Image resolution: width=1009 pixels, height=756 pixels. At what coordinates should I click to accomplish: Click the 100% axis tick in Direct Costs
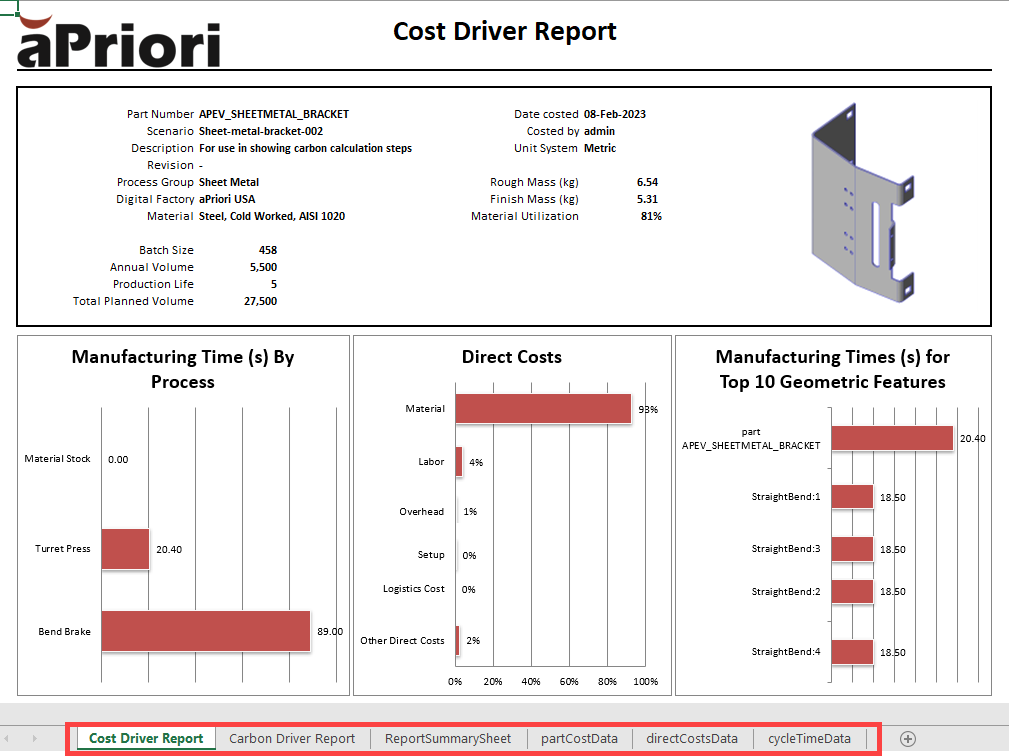(x=645, y=681)
